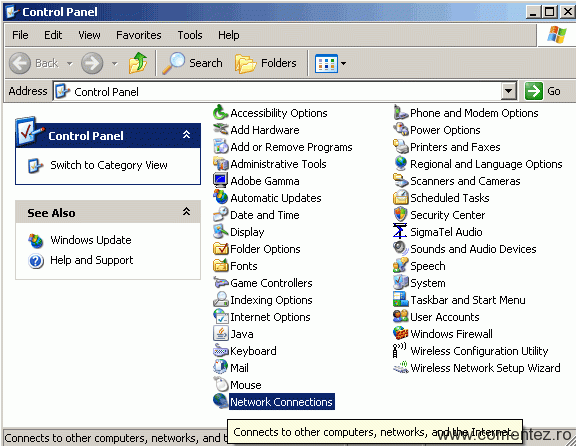Open the View menu
This screenshot has width=576, height=446.
[x=89, y=35]
